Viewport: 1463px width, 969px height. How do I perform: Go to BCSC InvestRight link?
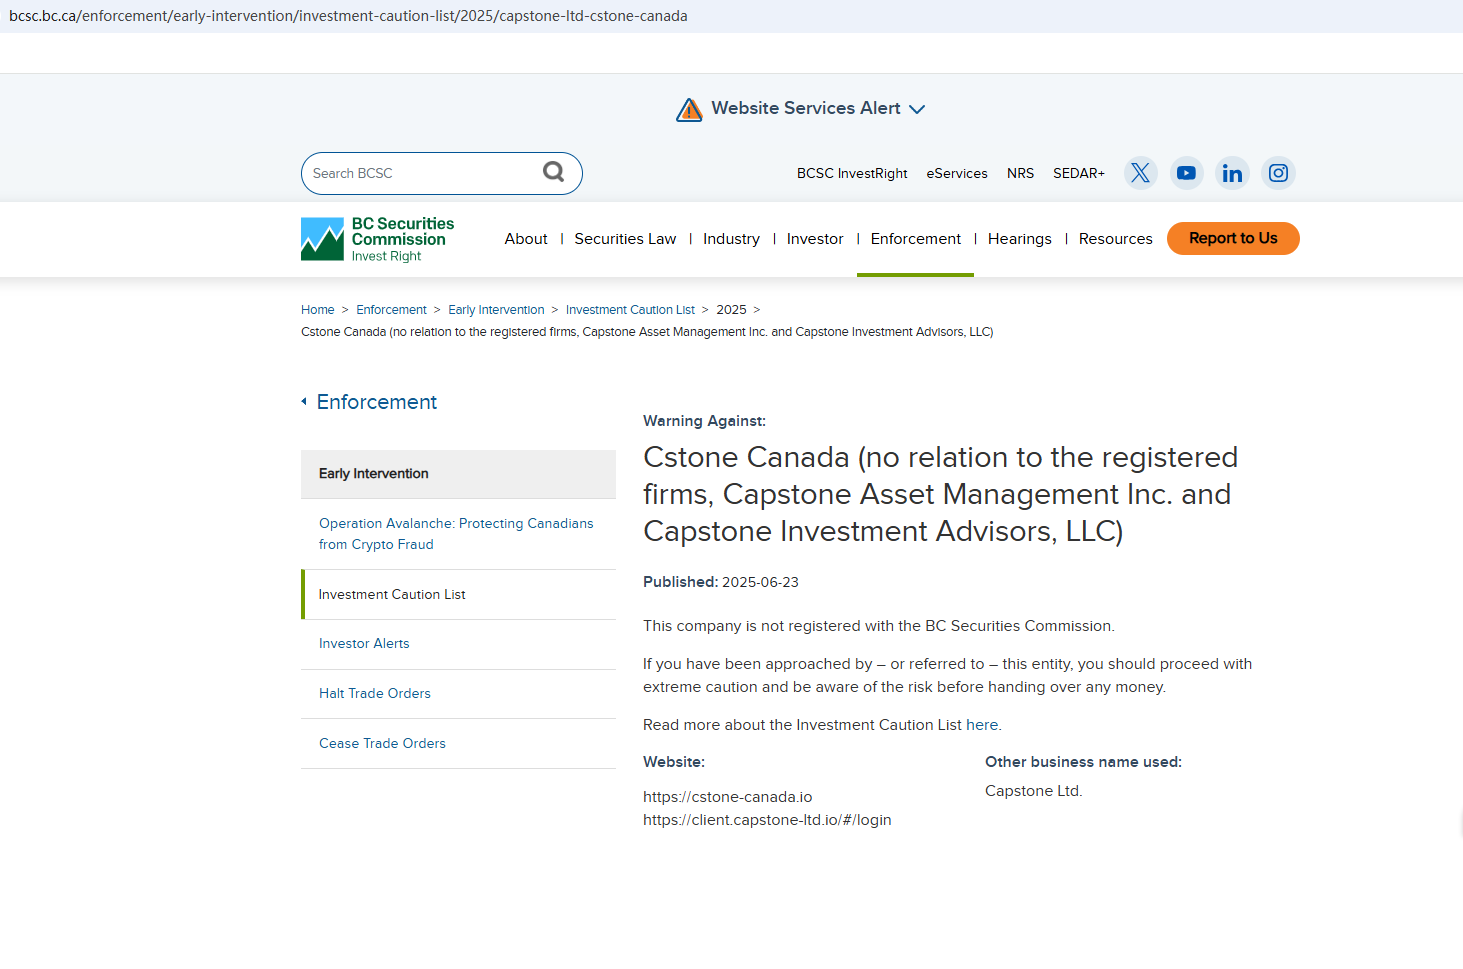[x=852, y=173]
